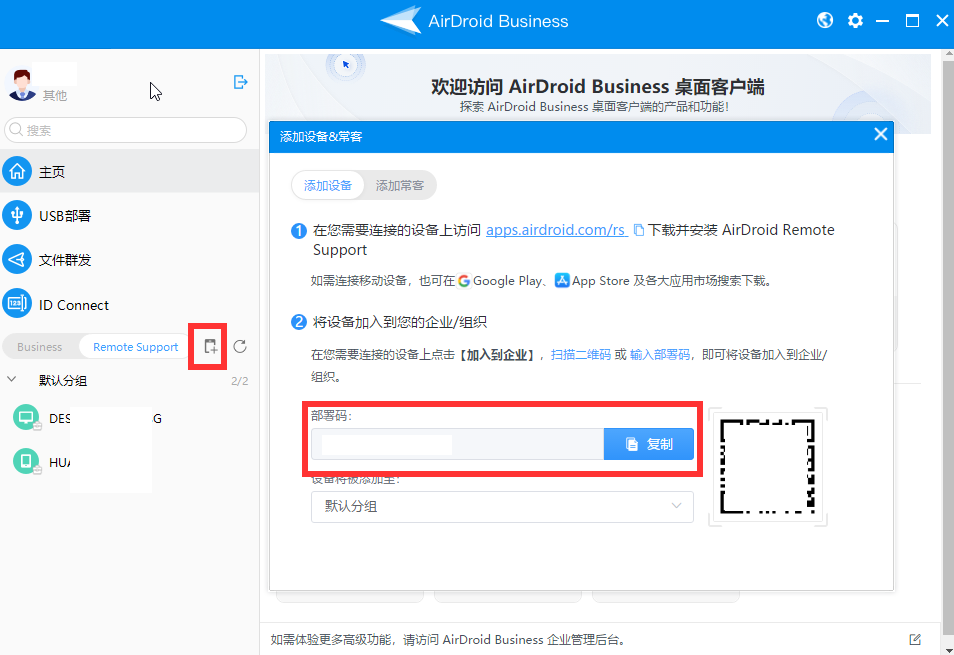
Task: Click the 其他 label under profile
Action: (55, 95)
